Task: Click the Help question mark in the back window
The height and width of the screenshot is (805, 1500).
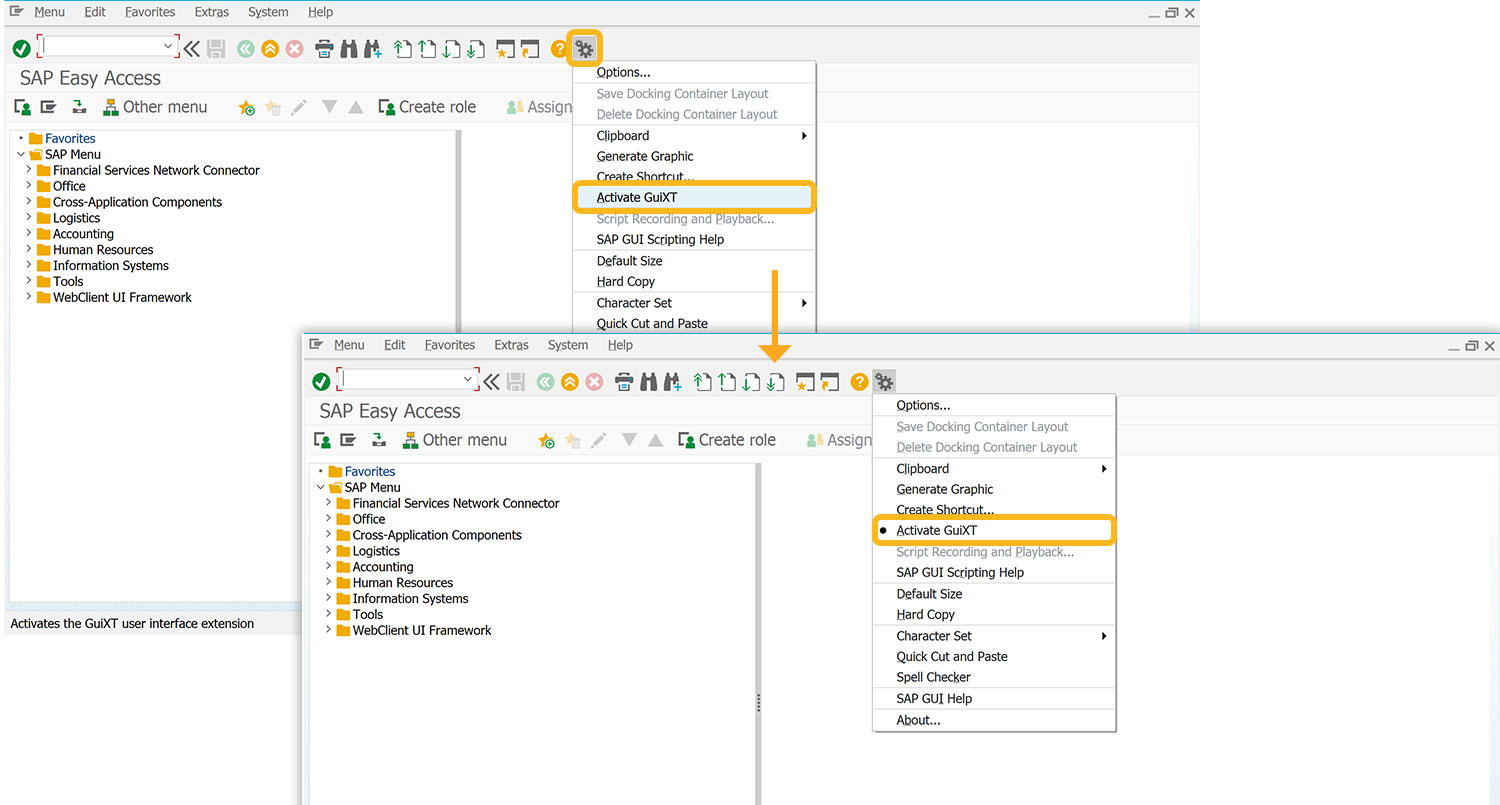Action: [559, 48]
